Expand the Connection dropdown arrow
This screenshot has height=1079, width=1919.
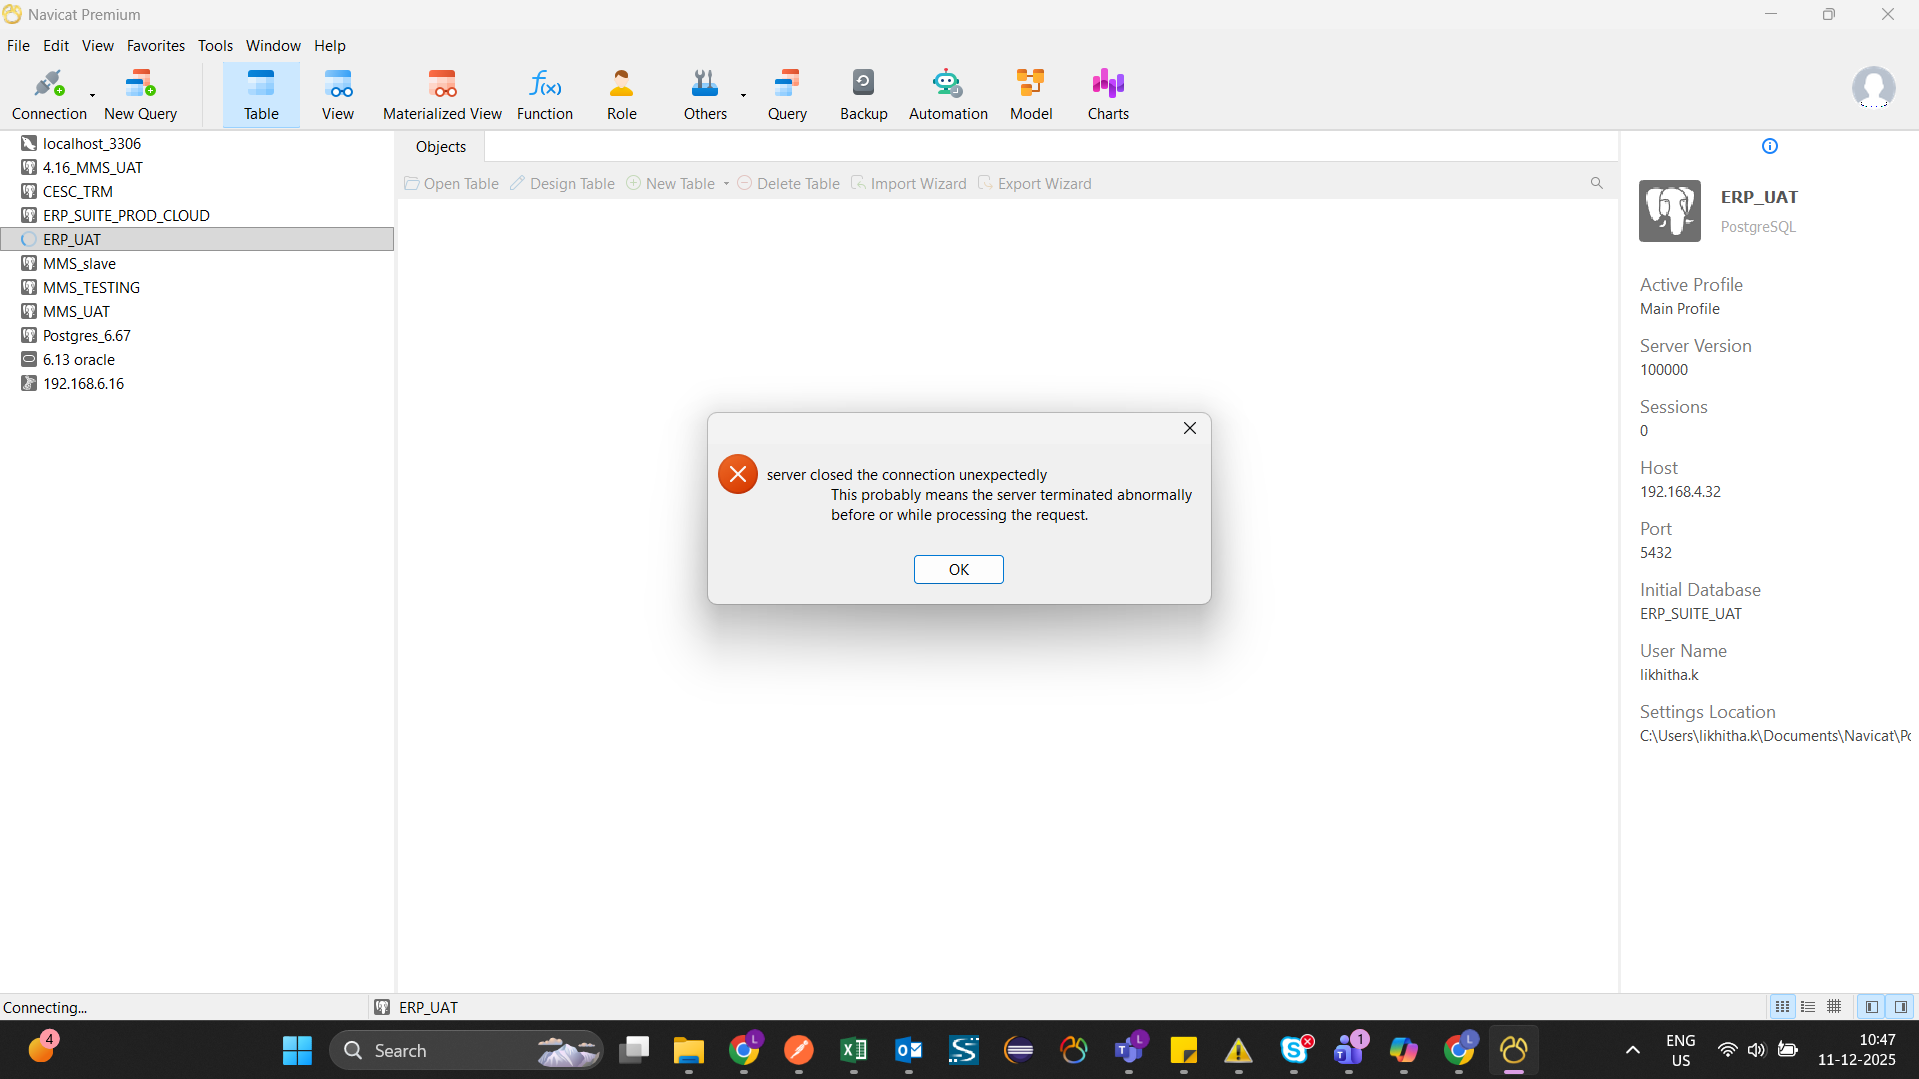point(92,96)
